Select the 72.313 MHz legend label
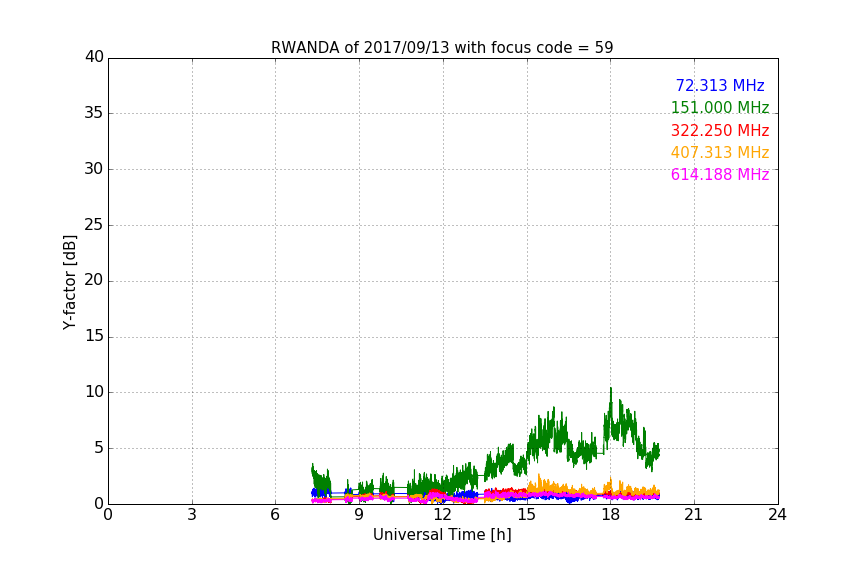The width and height of the screenshot is (864, 576). click(x=720, y=85)
